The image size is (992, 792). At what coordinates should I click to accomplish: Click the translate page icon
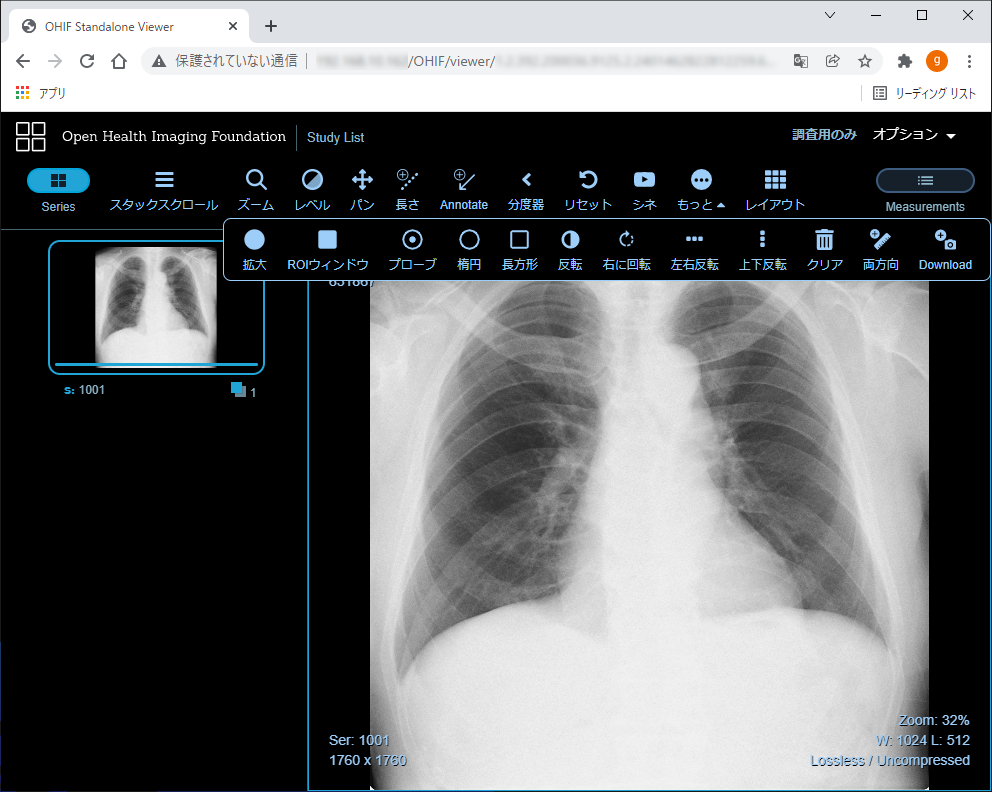click(800, 61)
